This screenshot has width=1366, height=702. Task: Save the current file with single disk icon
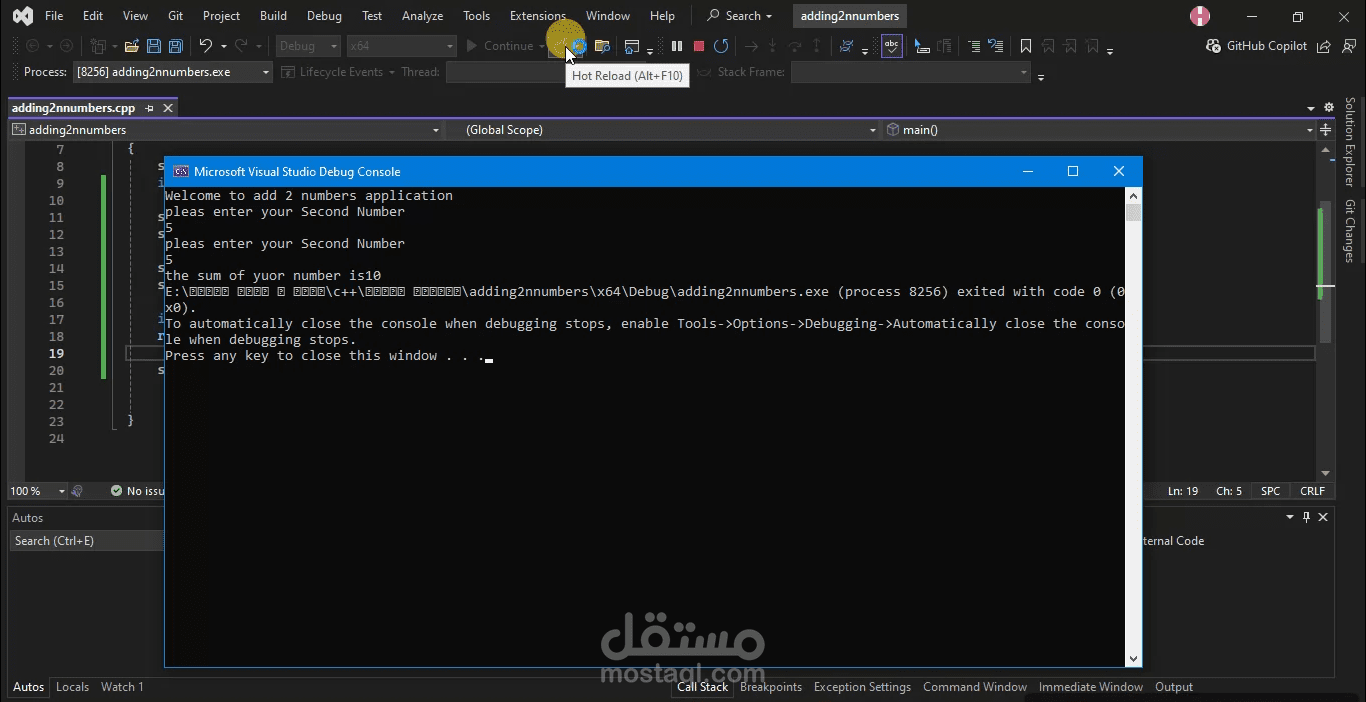click(154, 46)
